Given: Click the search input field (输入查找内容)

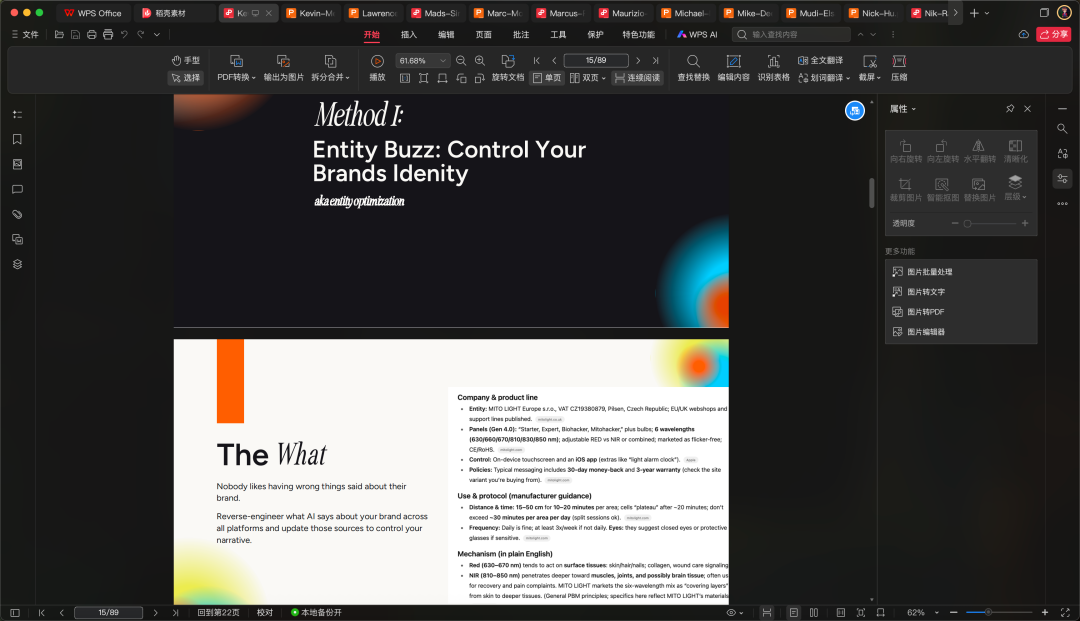Looking at the screenshot, I should pos(791,34).
